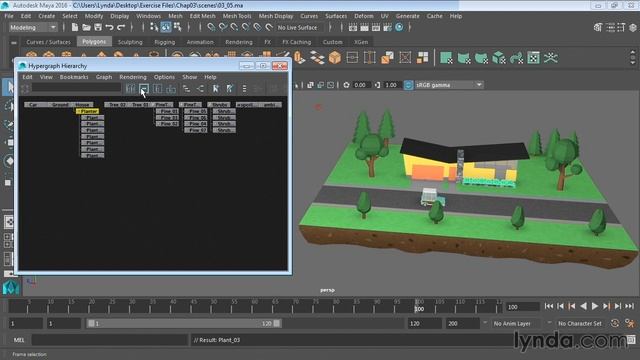
Task: Click the snap to grids magnet icon
Action: [211, 27]
